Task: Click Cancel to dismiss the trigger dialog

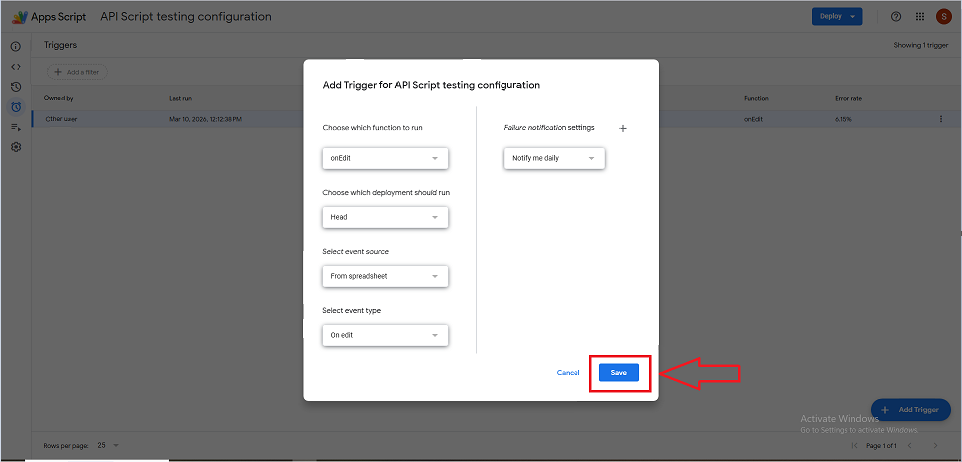Action: (568, 373)
